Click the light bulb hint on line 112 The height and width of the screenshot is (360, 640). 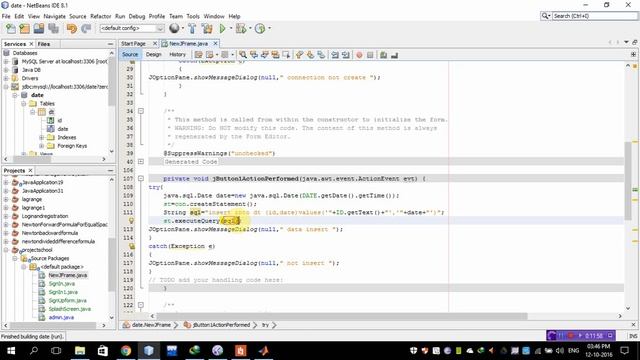(131, 221)
